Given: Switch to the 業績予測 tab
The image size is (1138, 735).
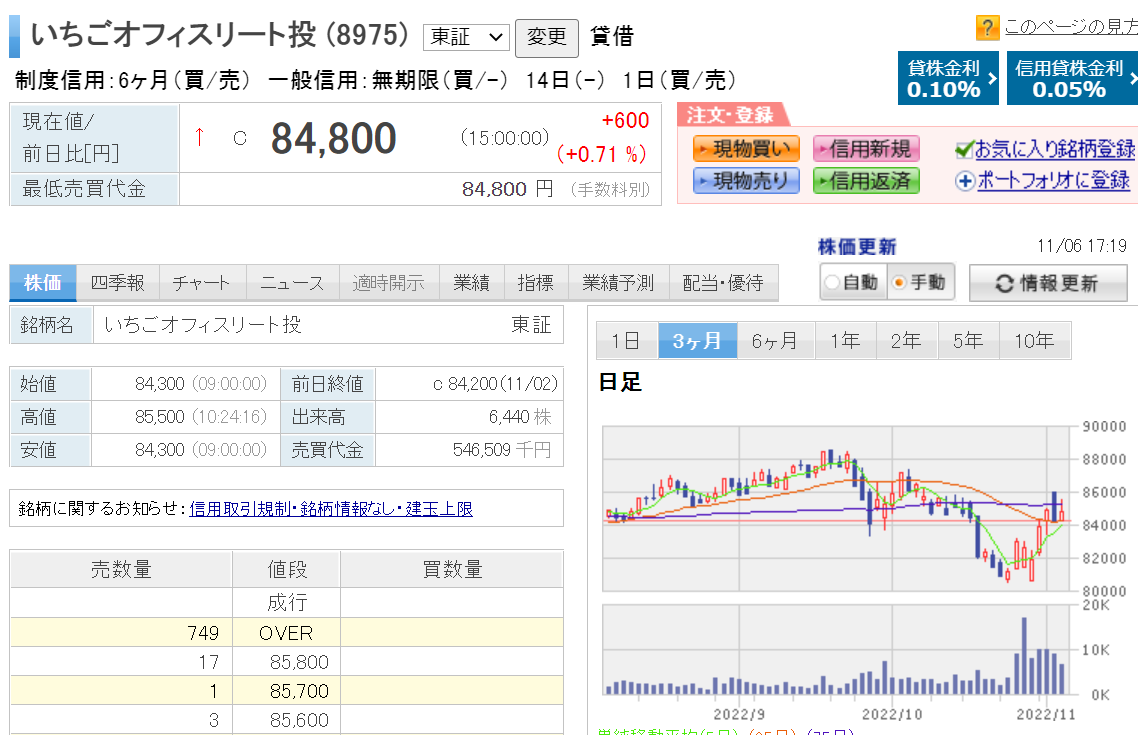Looking at the screenshot, I should pos(618,283).
